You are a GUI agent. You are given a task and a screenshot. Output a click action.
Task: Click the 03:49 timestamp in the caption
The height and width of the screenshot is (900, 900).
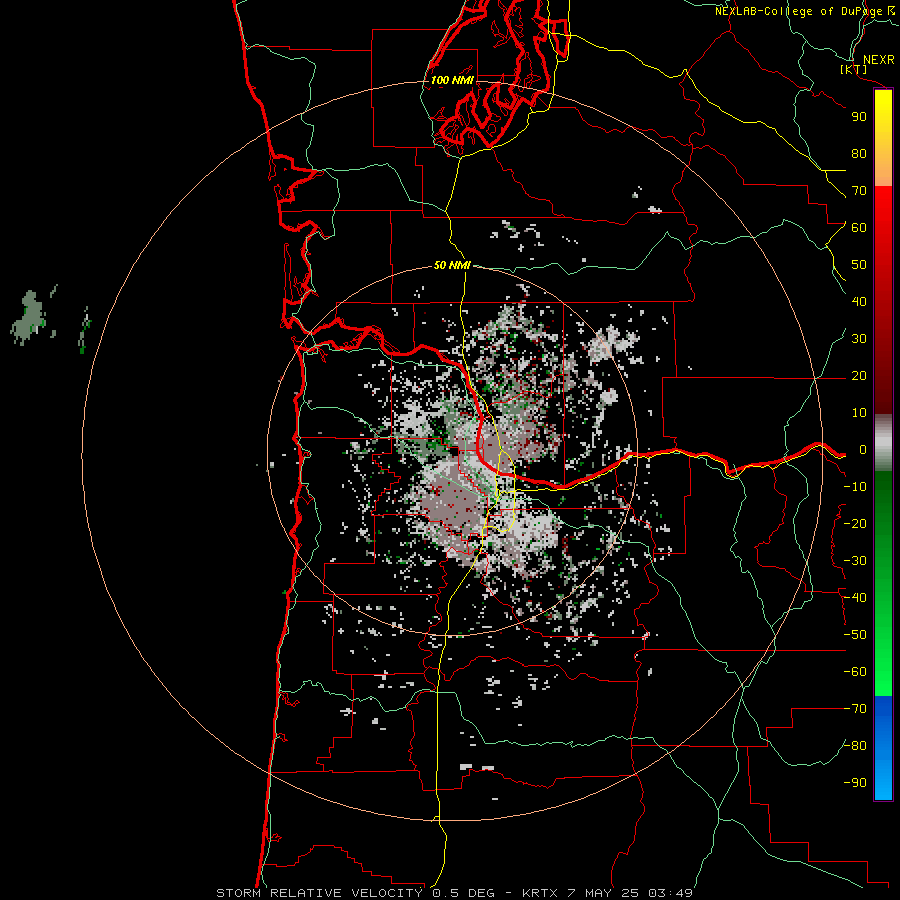tap(671, 893)
